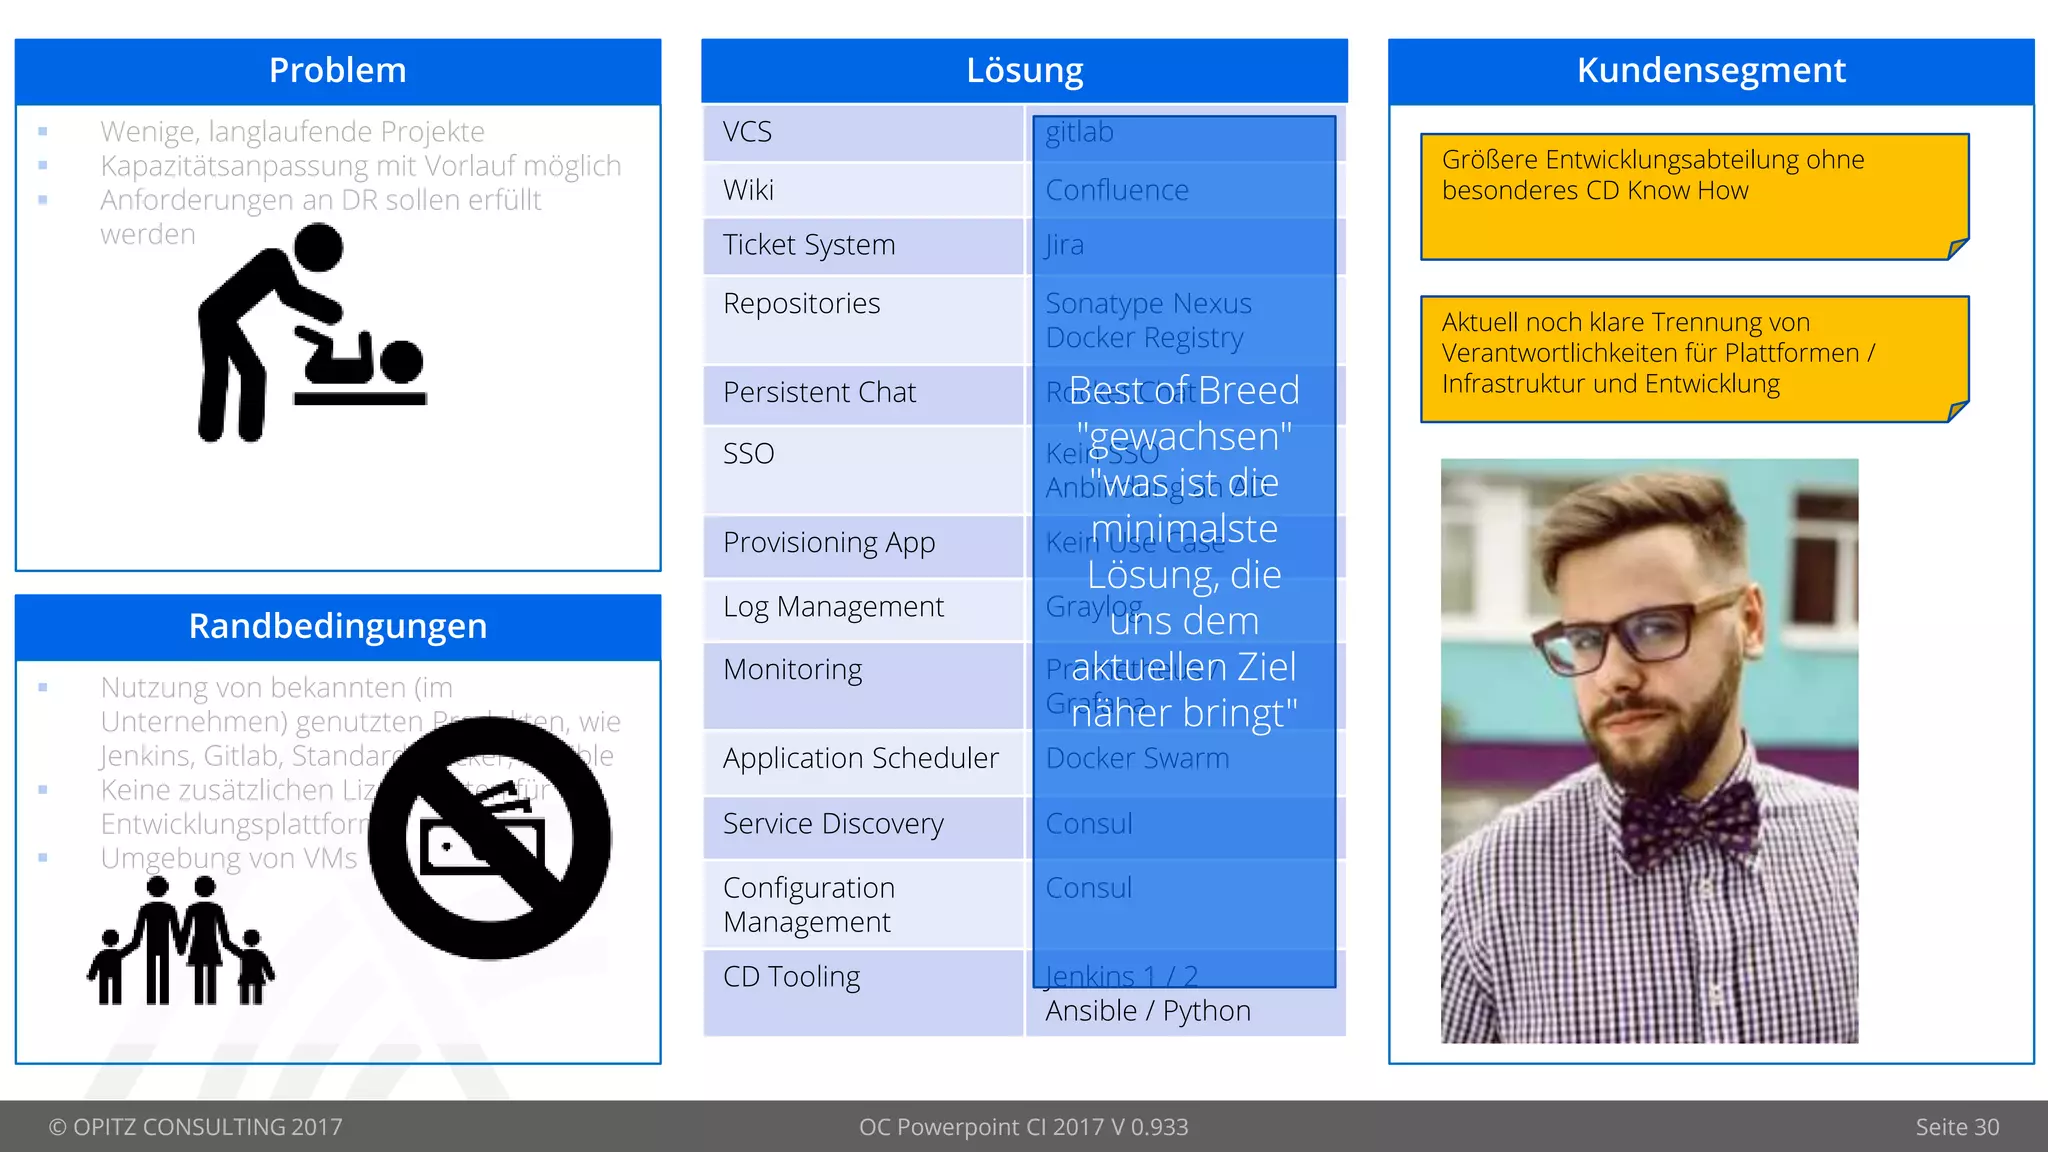Image resolution: width=2048 pixels, height=1152 pixels.
Task: Click the no-money prohibition icon
Action: coord(490,838)
